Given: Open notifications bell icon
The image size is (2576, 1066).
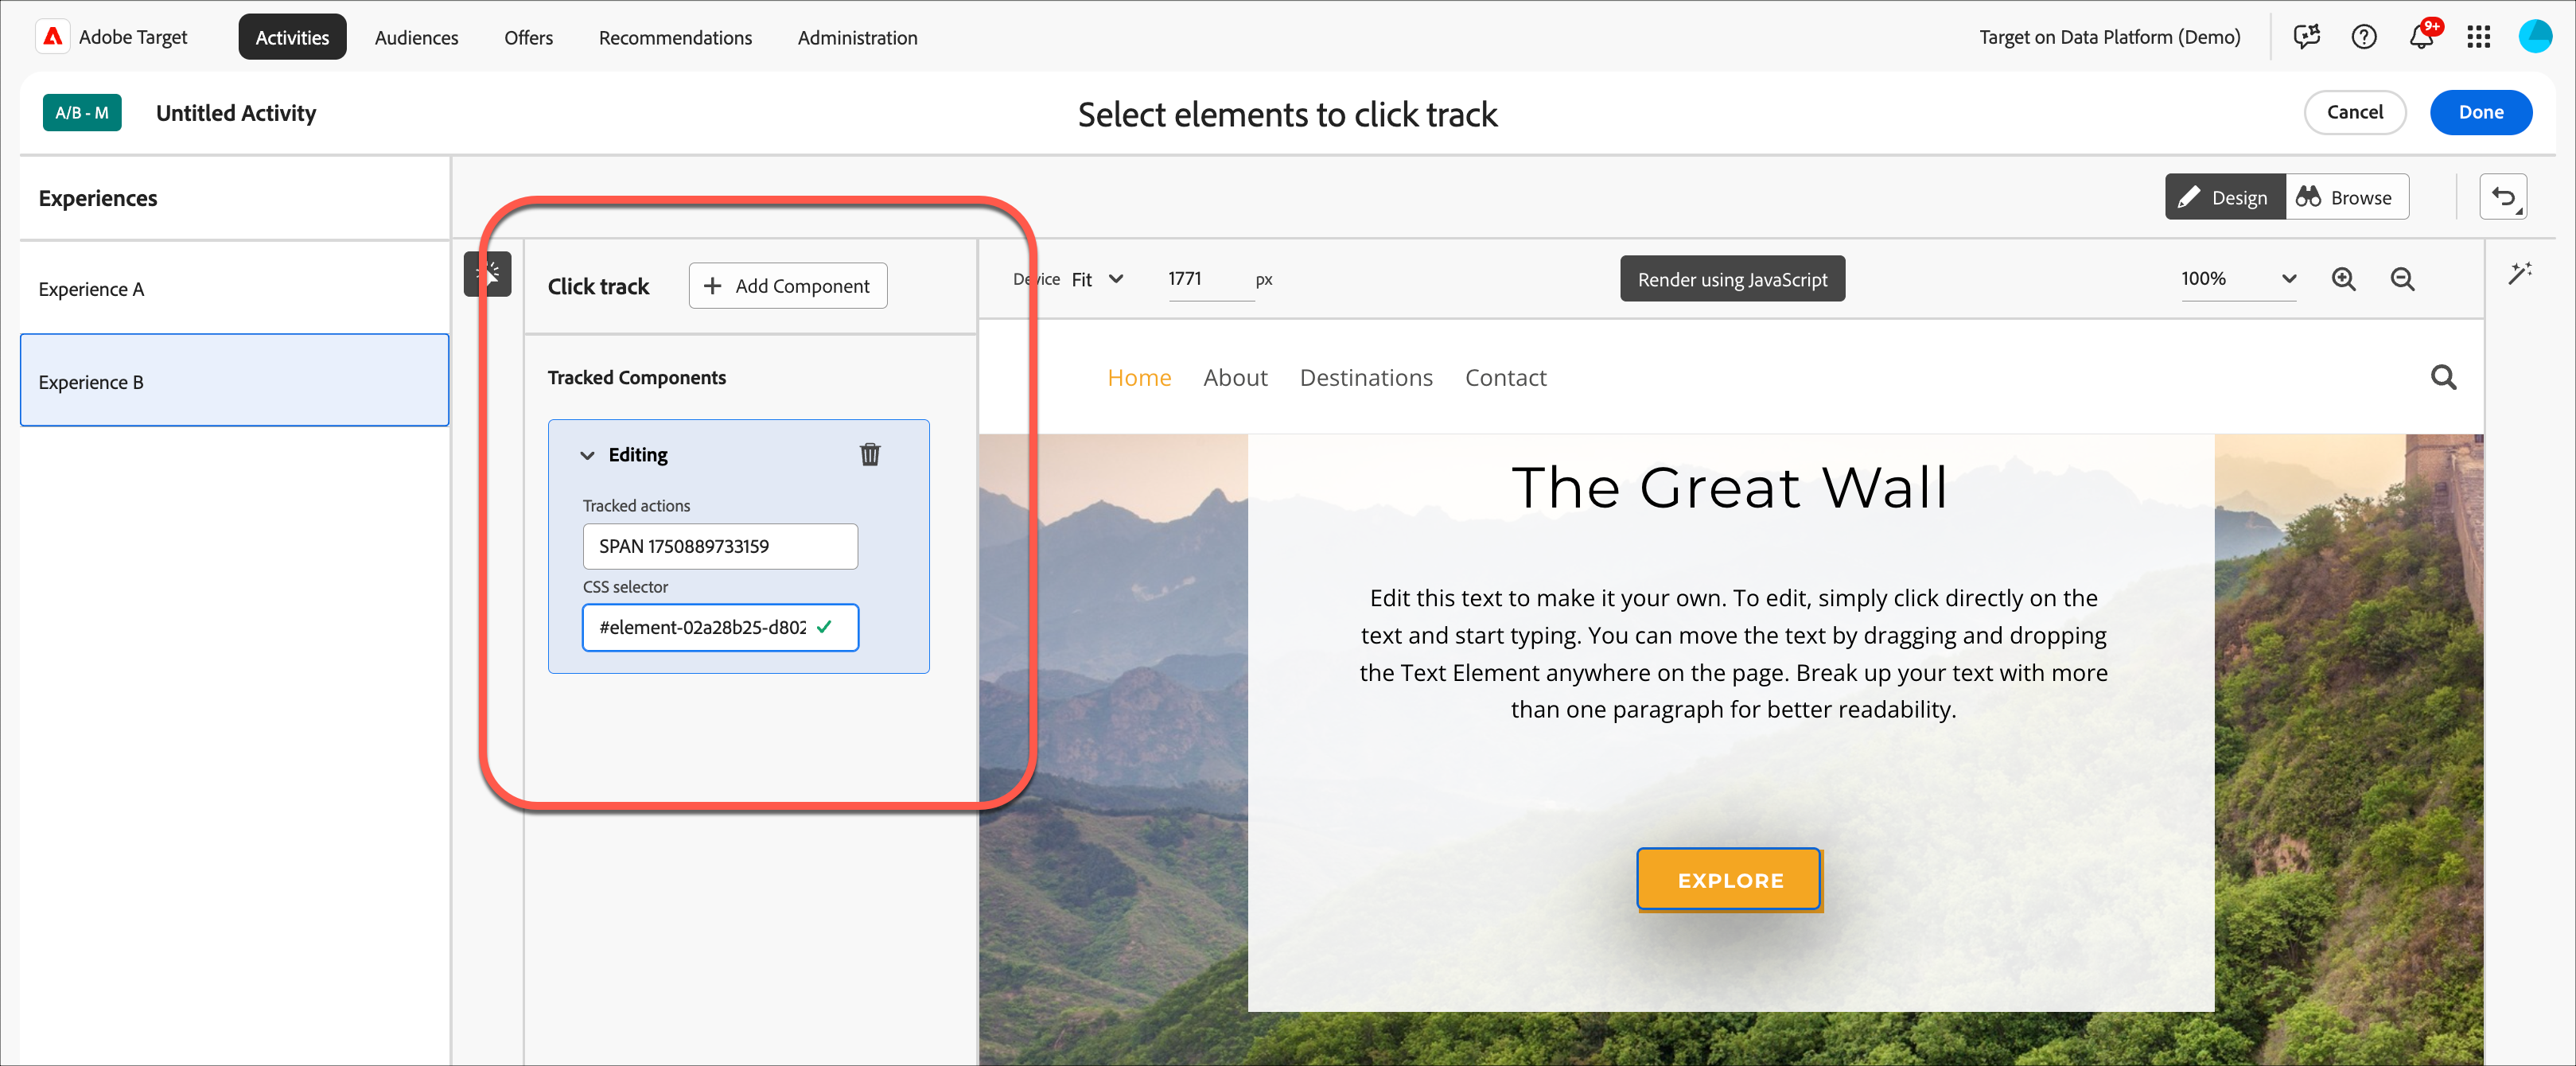Looking at the screenshot, I should (x=2420, y=37).
